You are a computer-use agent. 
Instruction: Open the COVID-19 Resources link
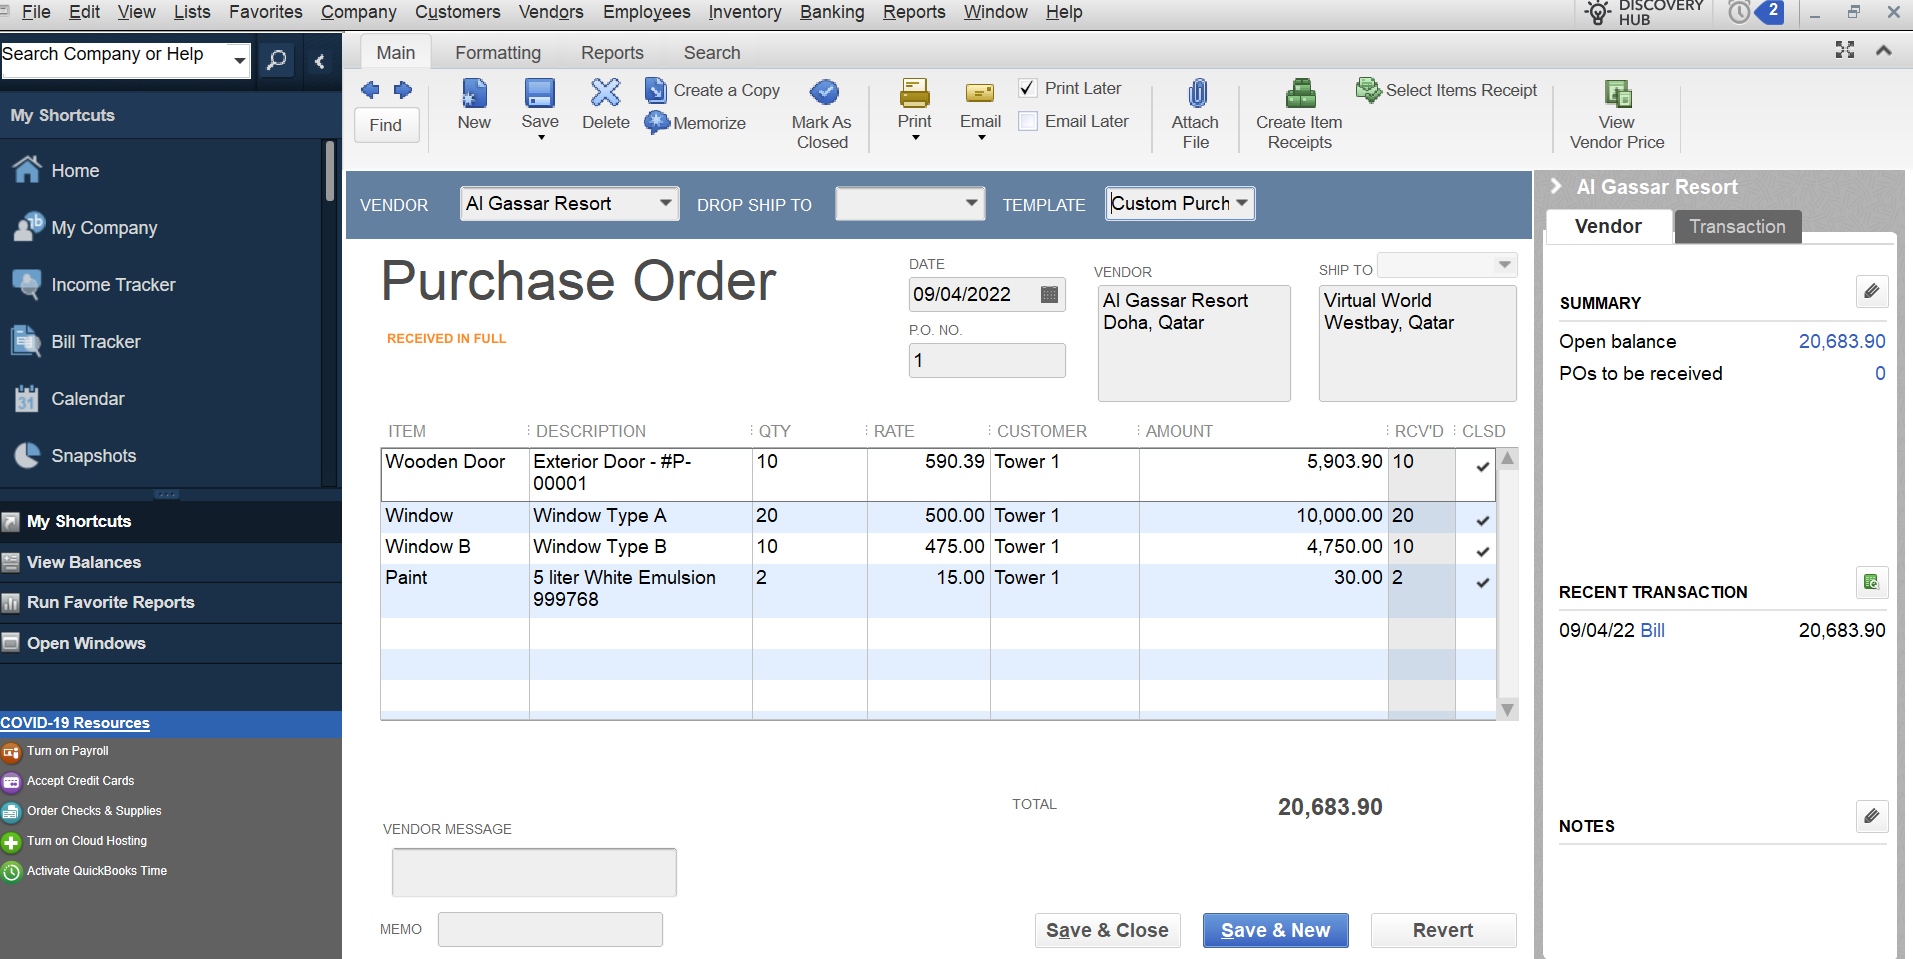[x=75, y=723]
